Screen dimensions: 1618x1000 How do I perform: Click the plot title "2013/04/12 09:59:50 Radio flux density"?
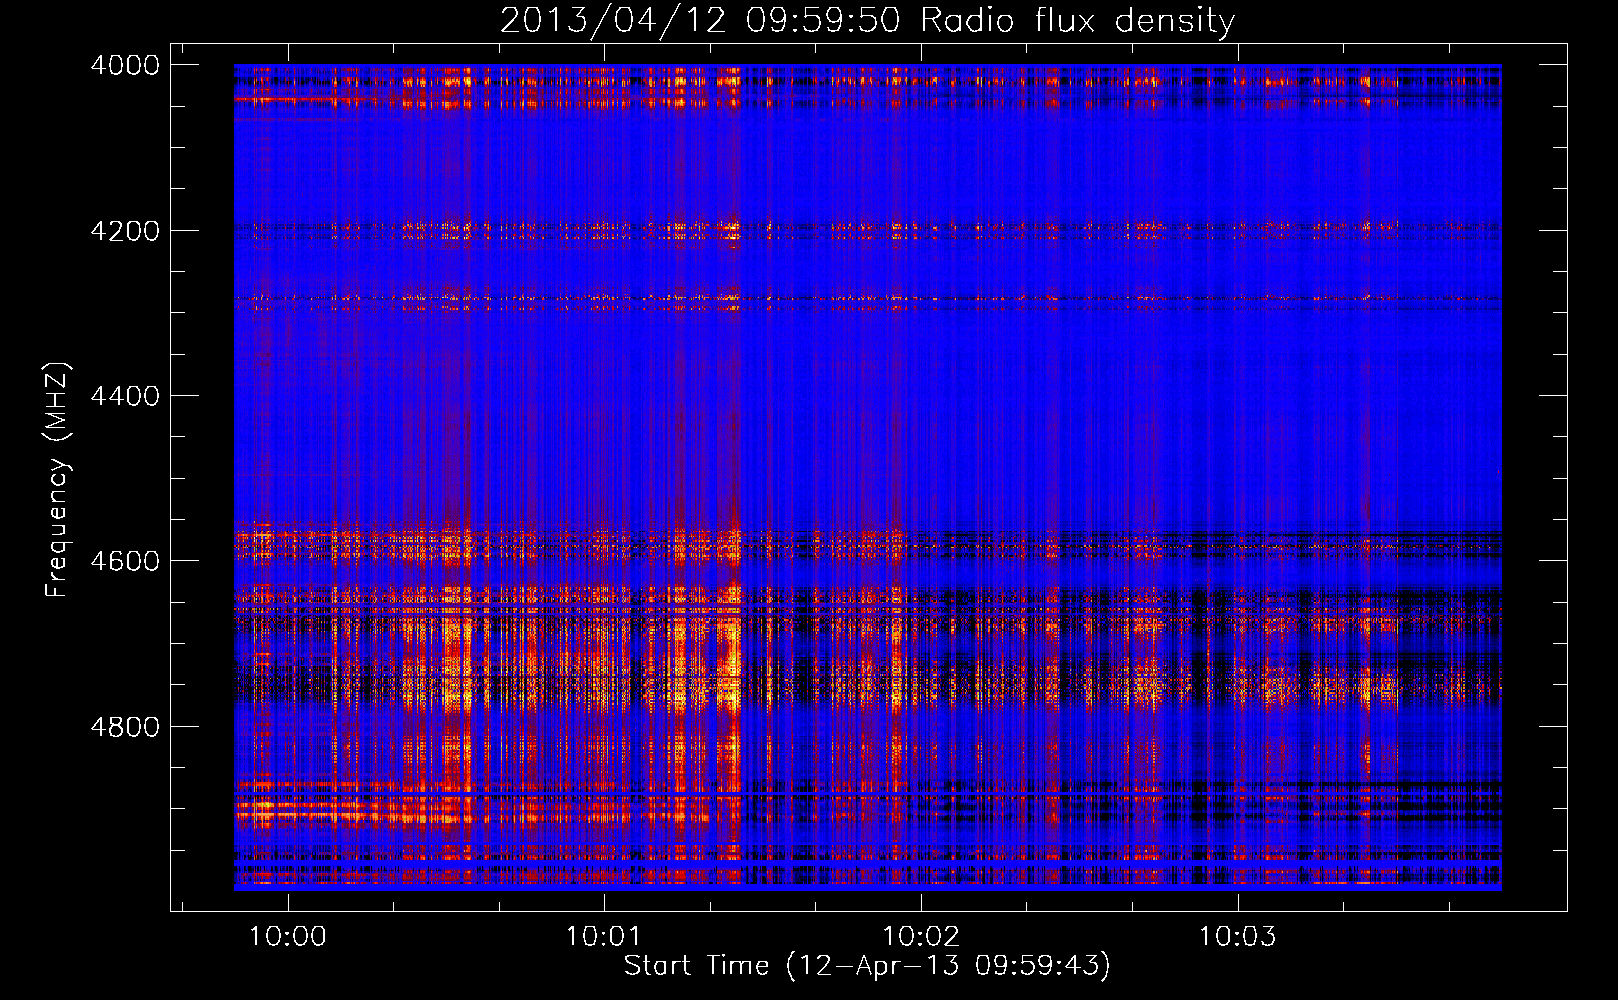[x=867, y=20]
